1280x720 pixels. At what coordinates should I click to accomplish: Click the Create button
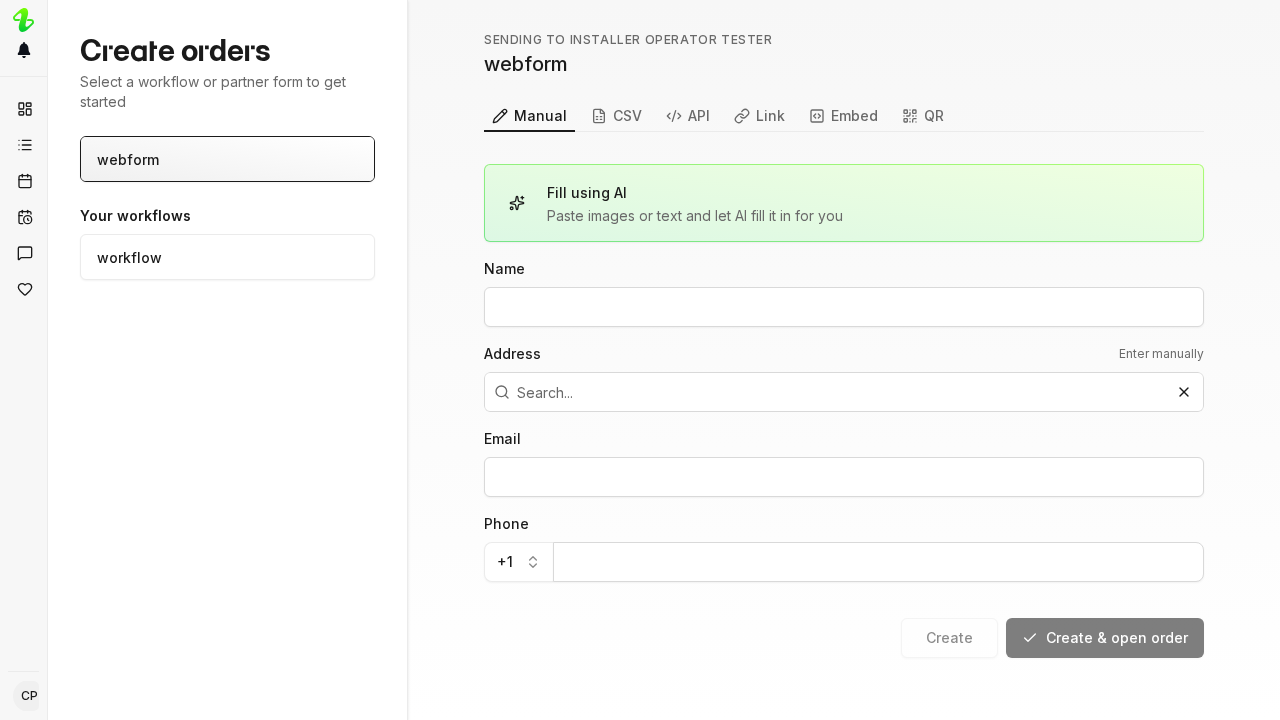pos(949,638)
